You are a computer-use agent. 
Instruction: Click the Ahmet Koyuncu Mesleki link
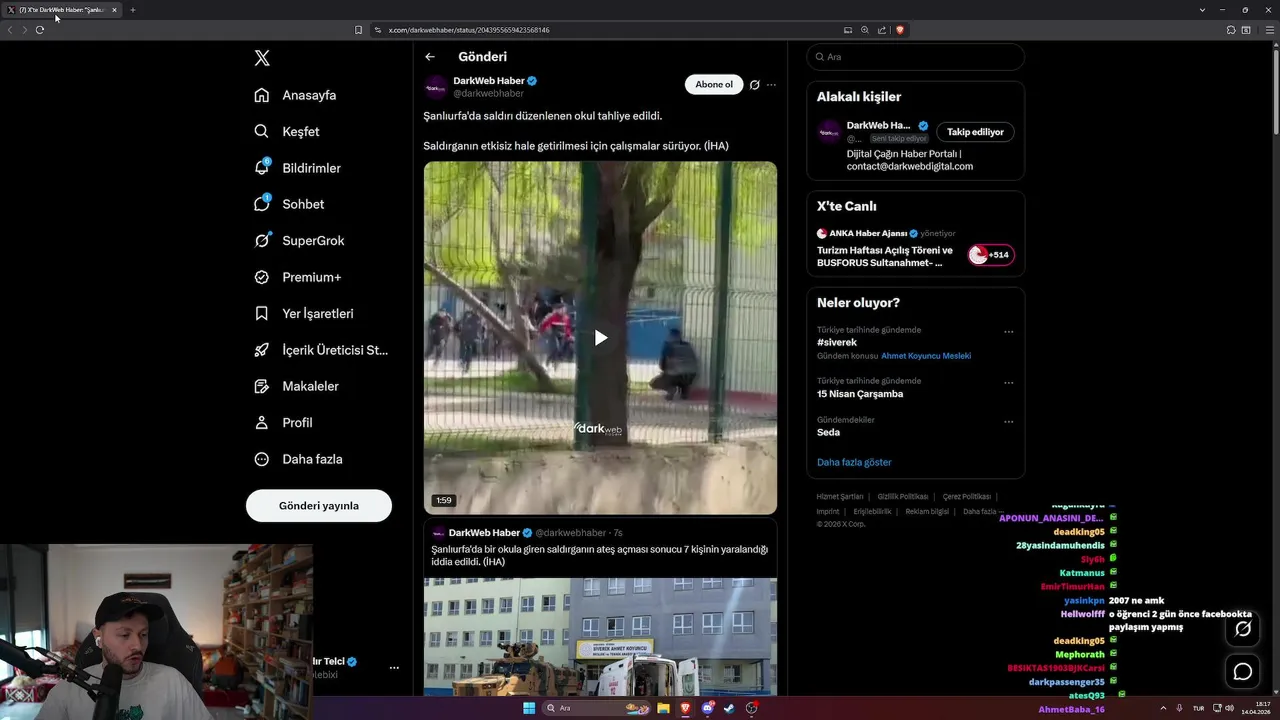926,356
